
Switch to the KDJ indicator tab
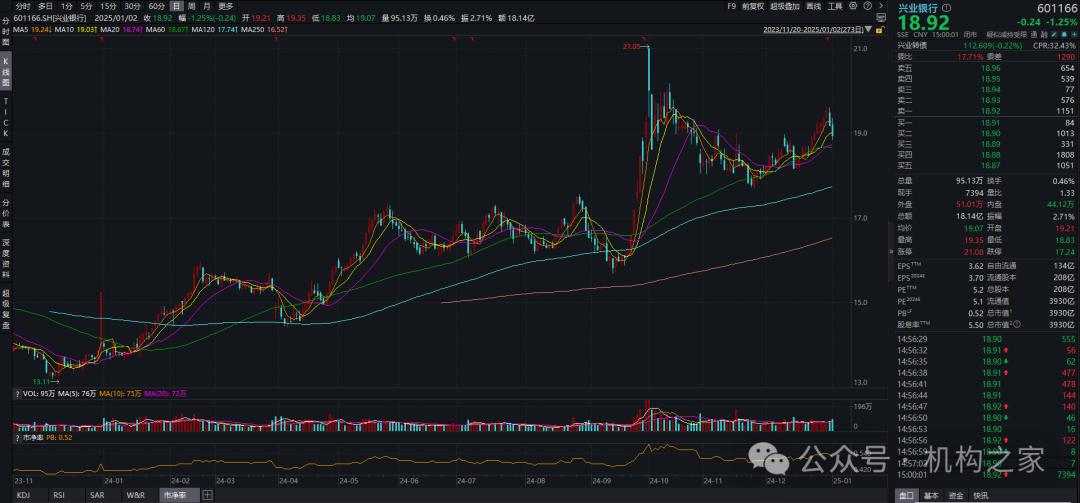click(x=24, y=495)
